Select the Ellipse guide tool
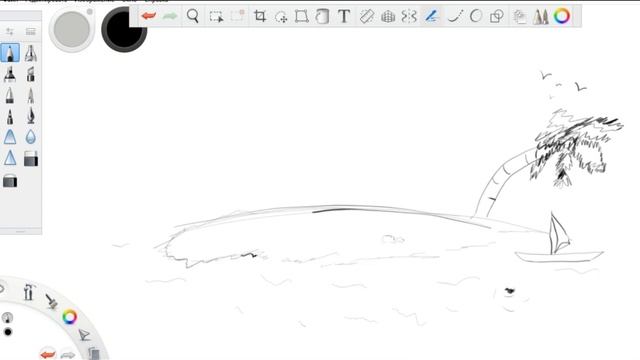The width and height of the screenshot is (640, 360). point(476,16)
